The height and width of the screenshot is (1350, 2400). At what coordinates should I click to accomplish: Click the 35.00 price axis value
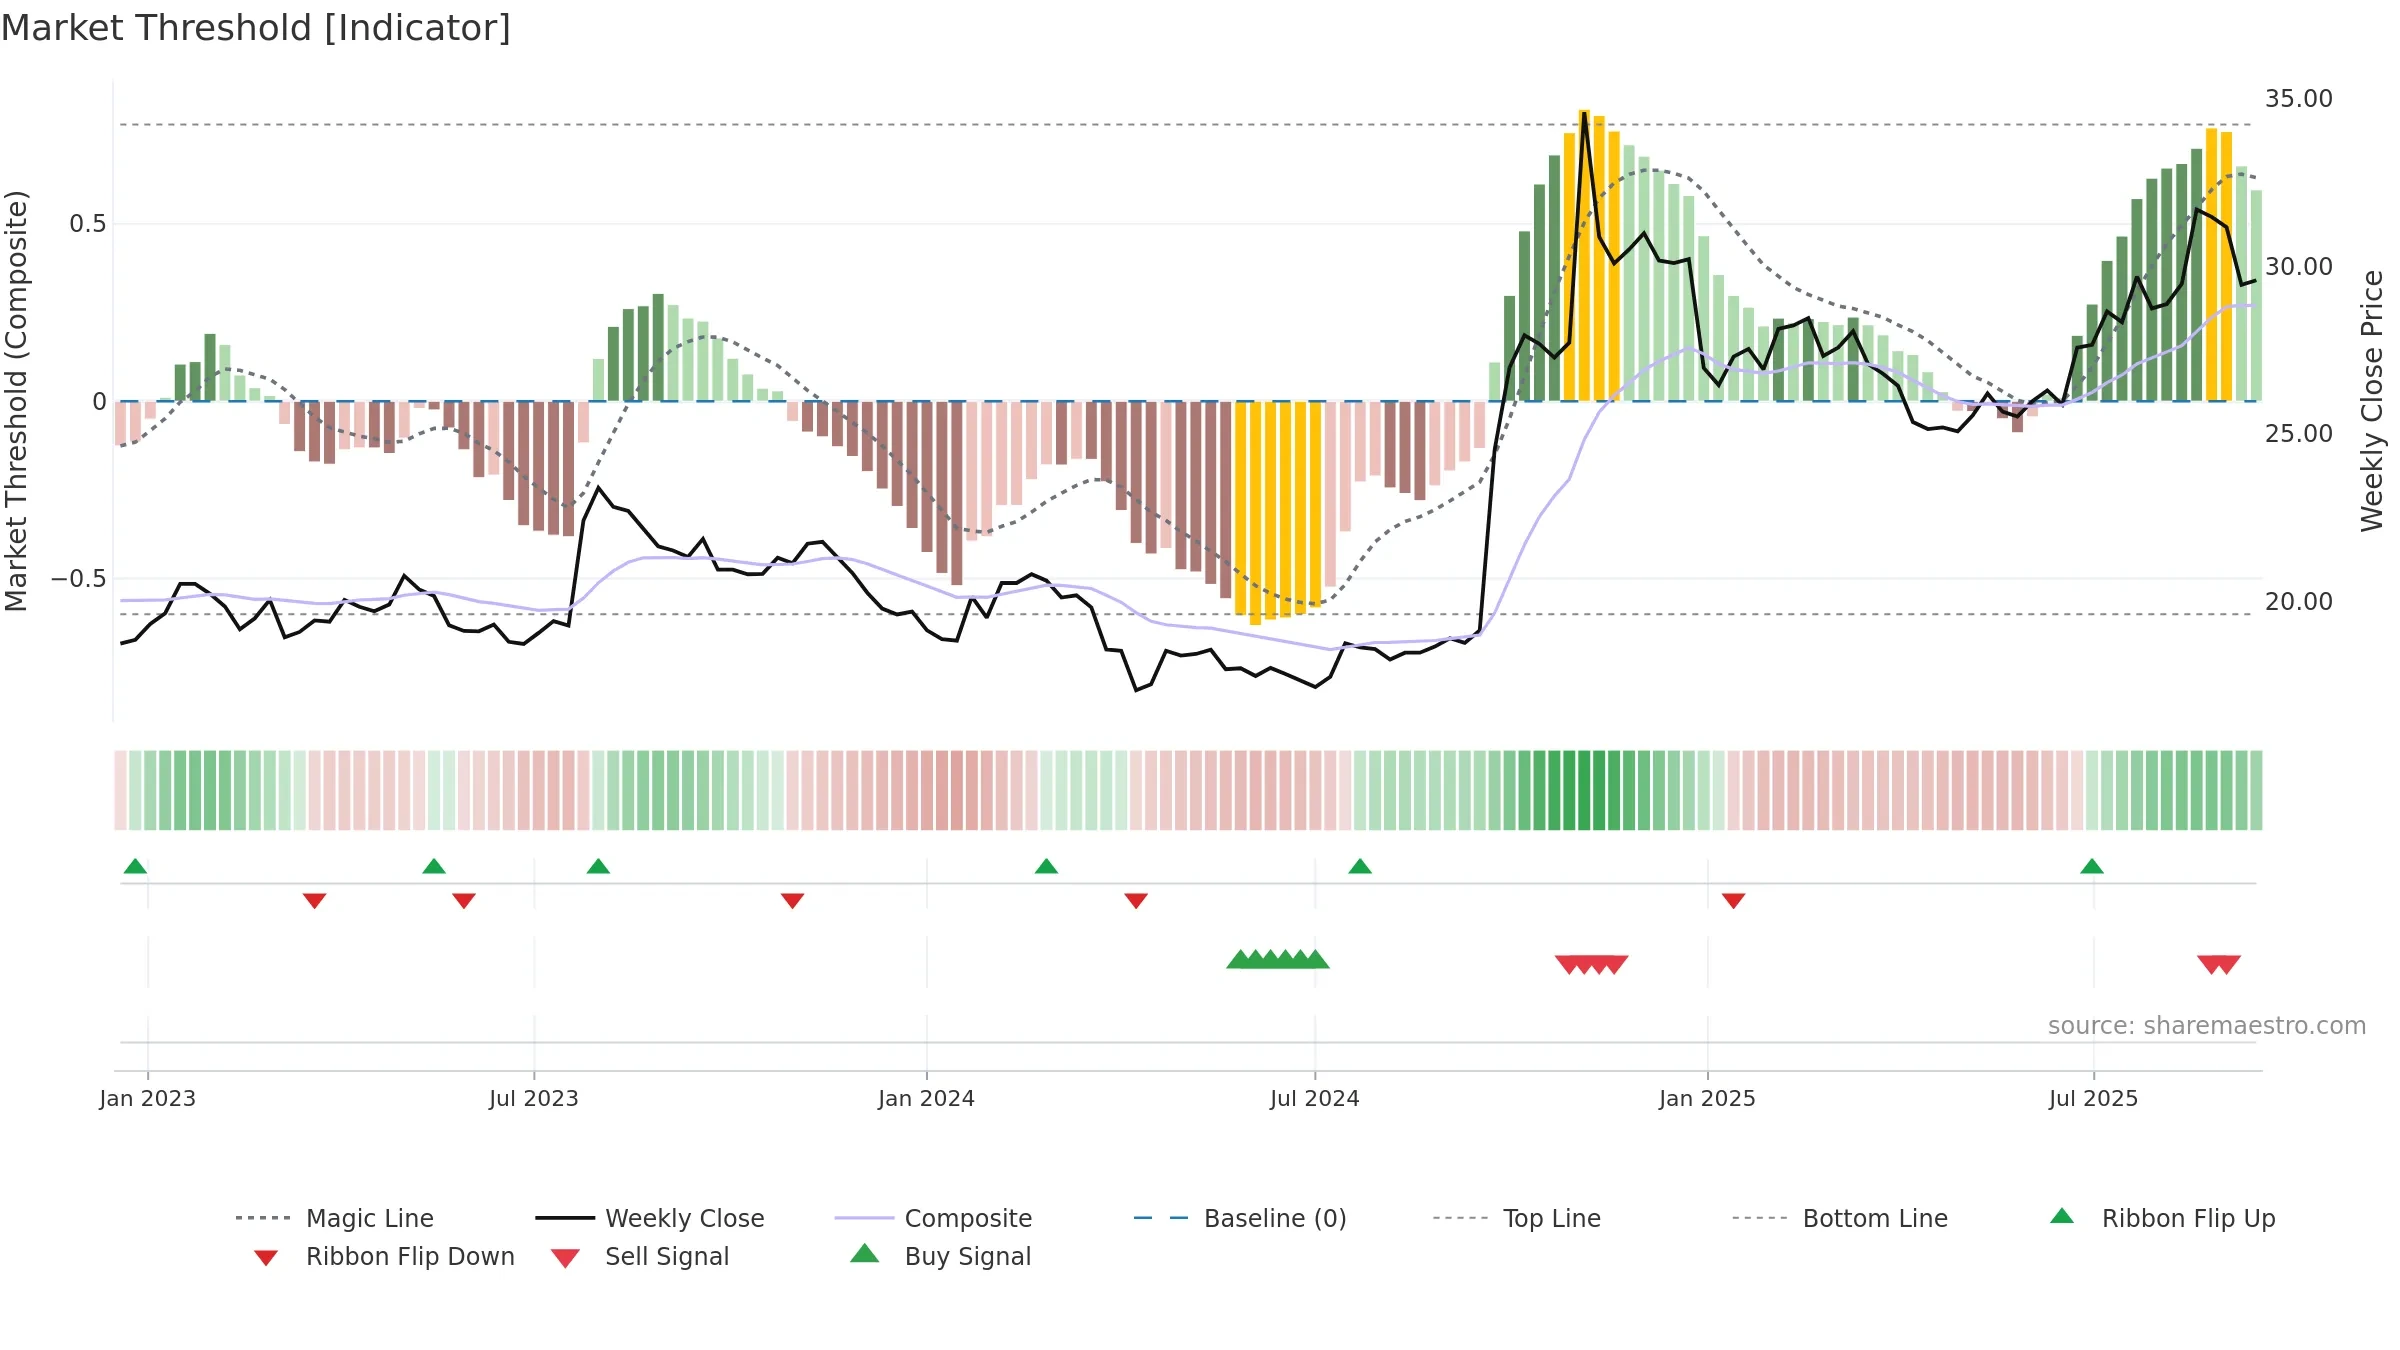tap(2298, 99)
